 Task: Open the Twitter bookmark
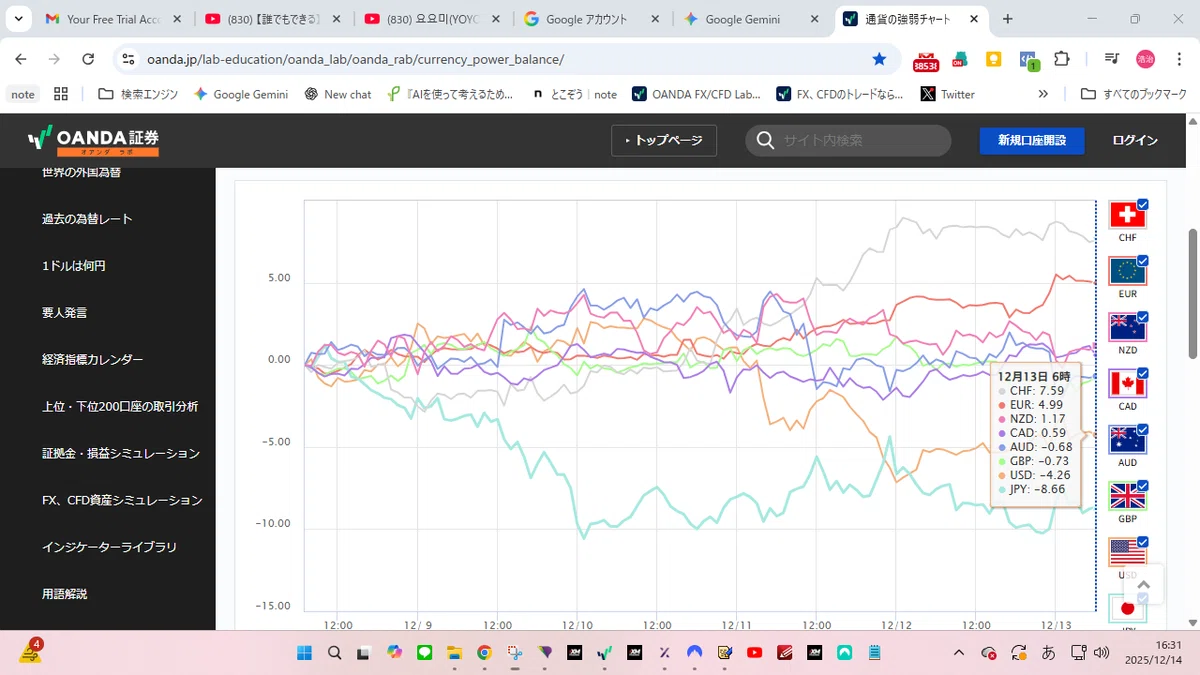[947, 94]
